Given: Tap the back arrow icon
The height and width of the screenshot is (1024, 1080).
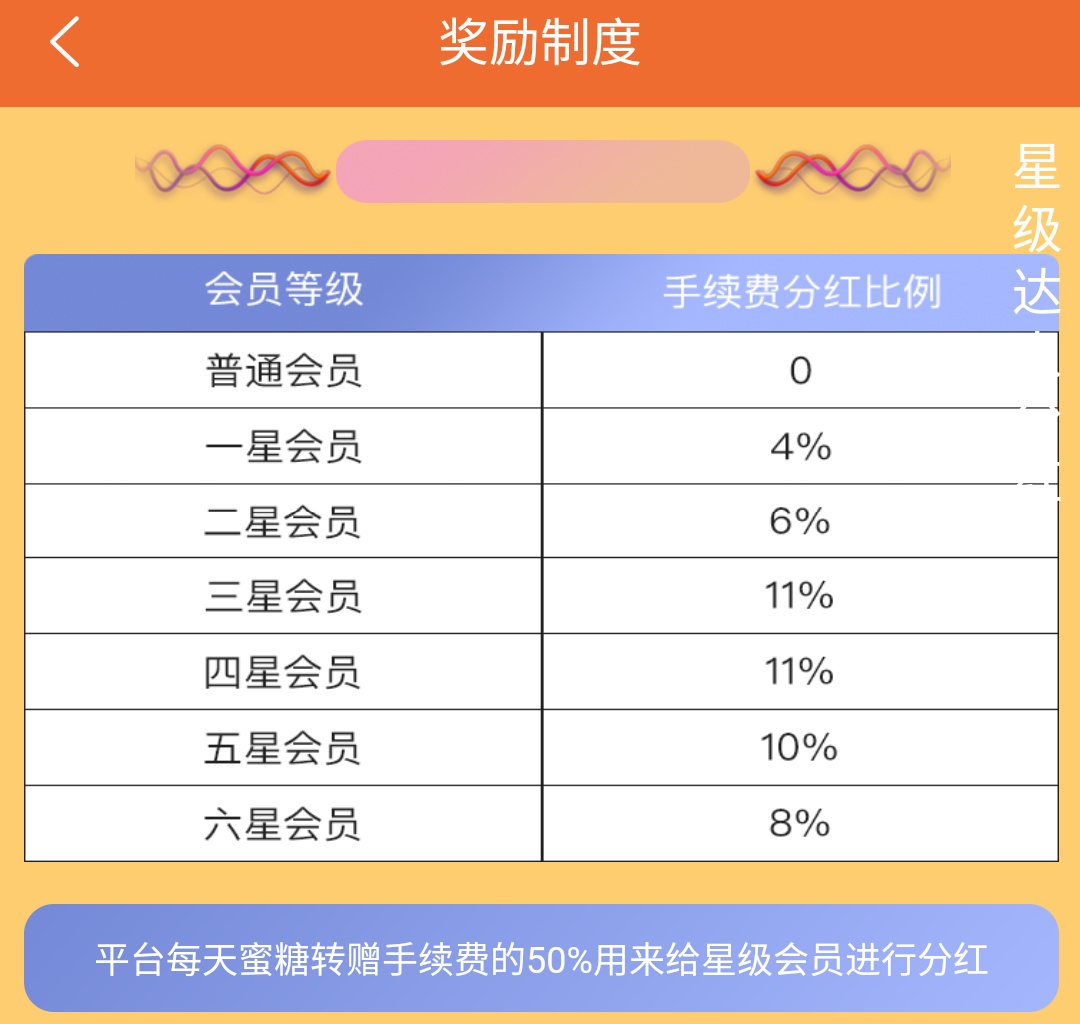Looking at the screenshot, I should point(65,42).
